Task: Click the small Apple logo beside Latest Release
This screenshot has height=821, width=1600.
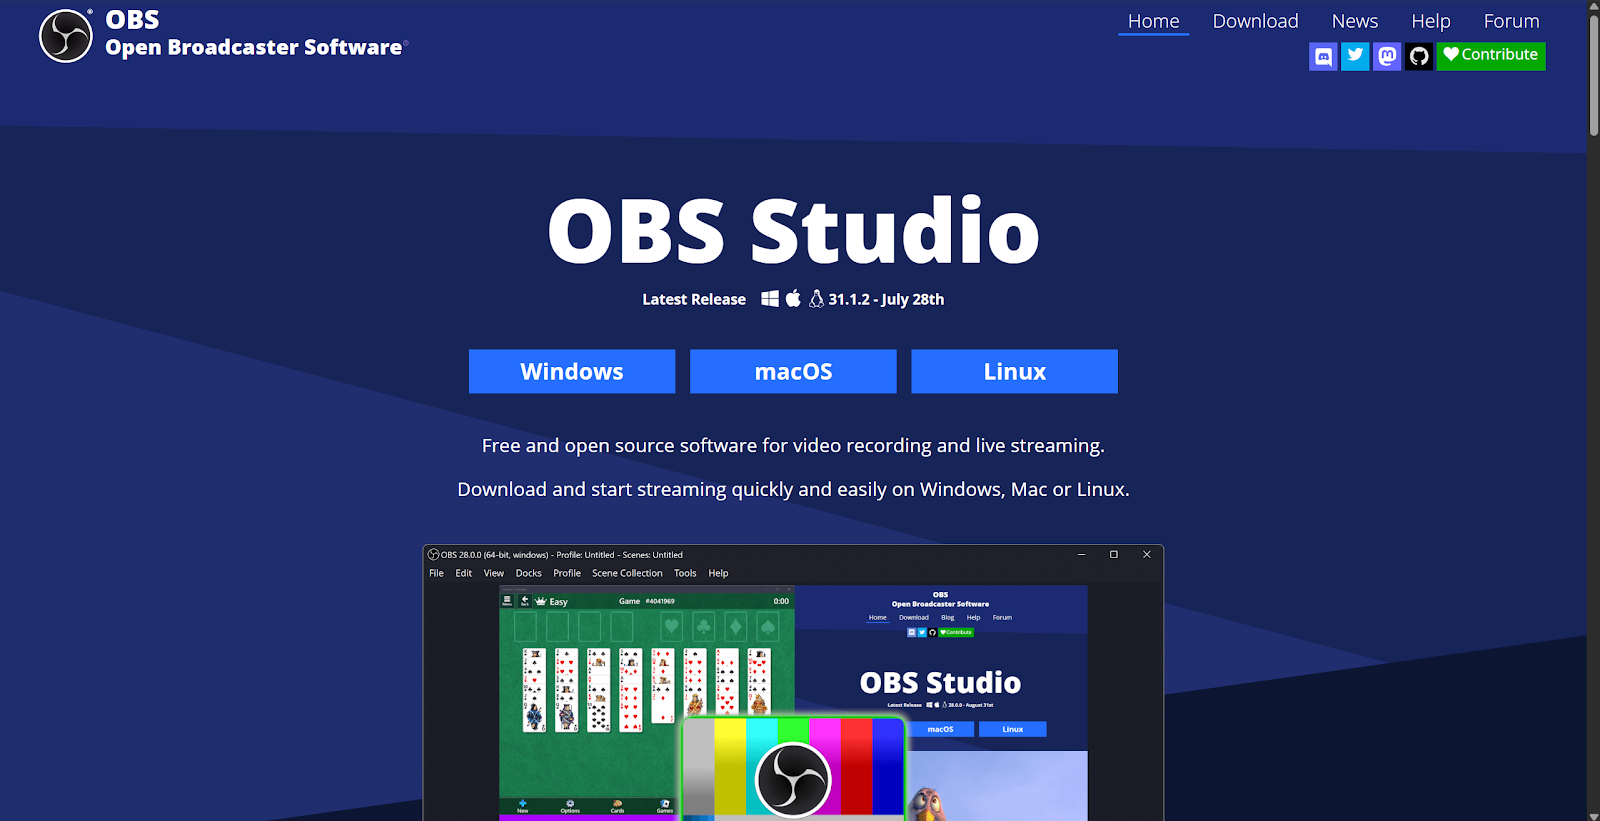Action: coord(793,299)
